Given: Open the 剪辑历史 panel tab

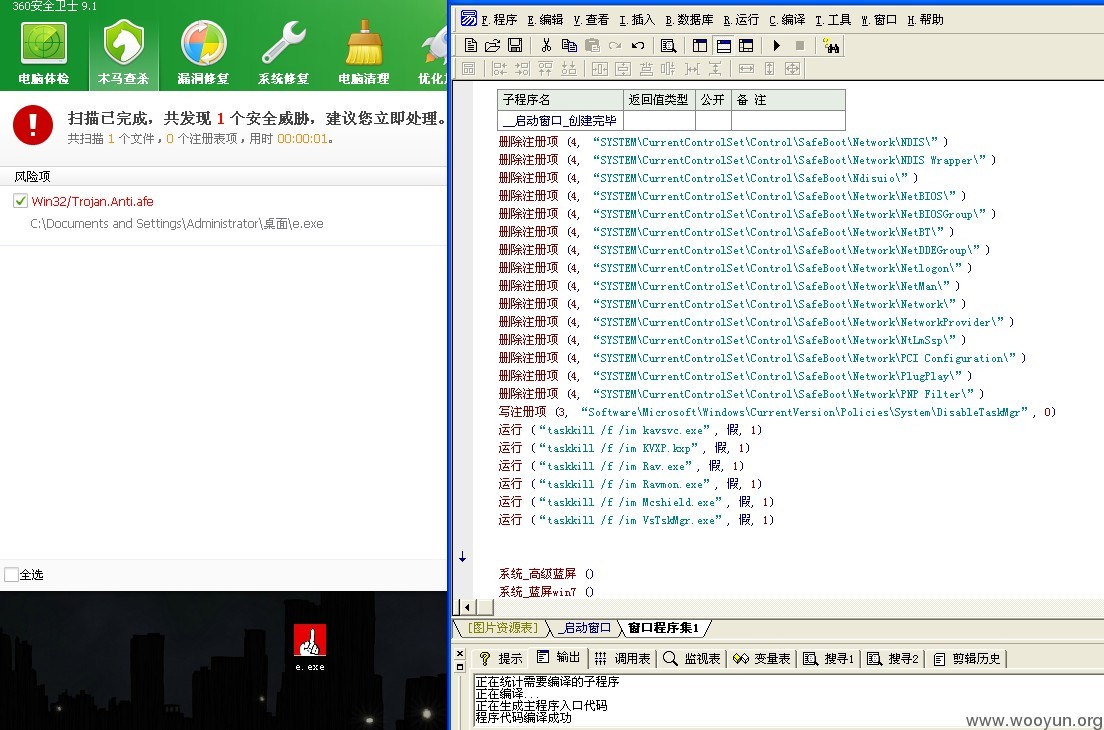Looking at the screenshot, I should 967,658.
